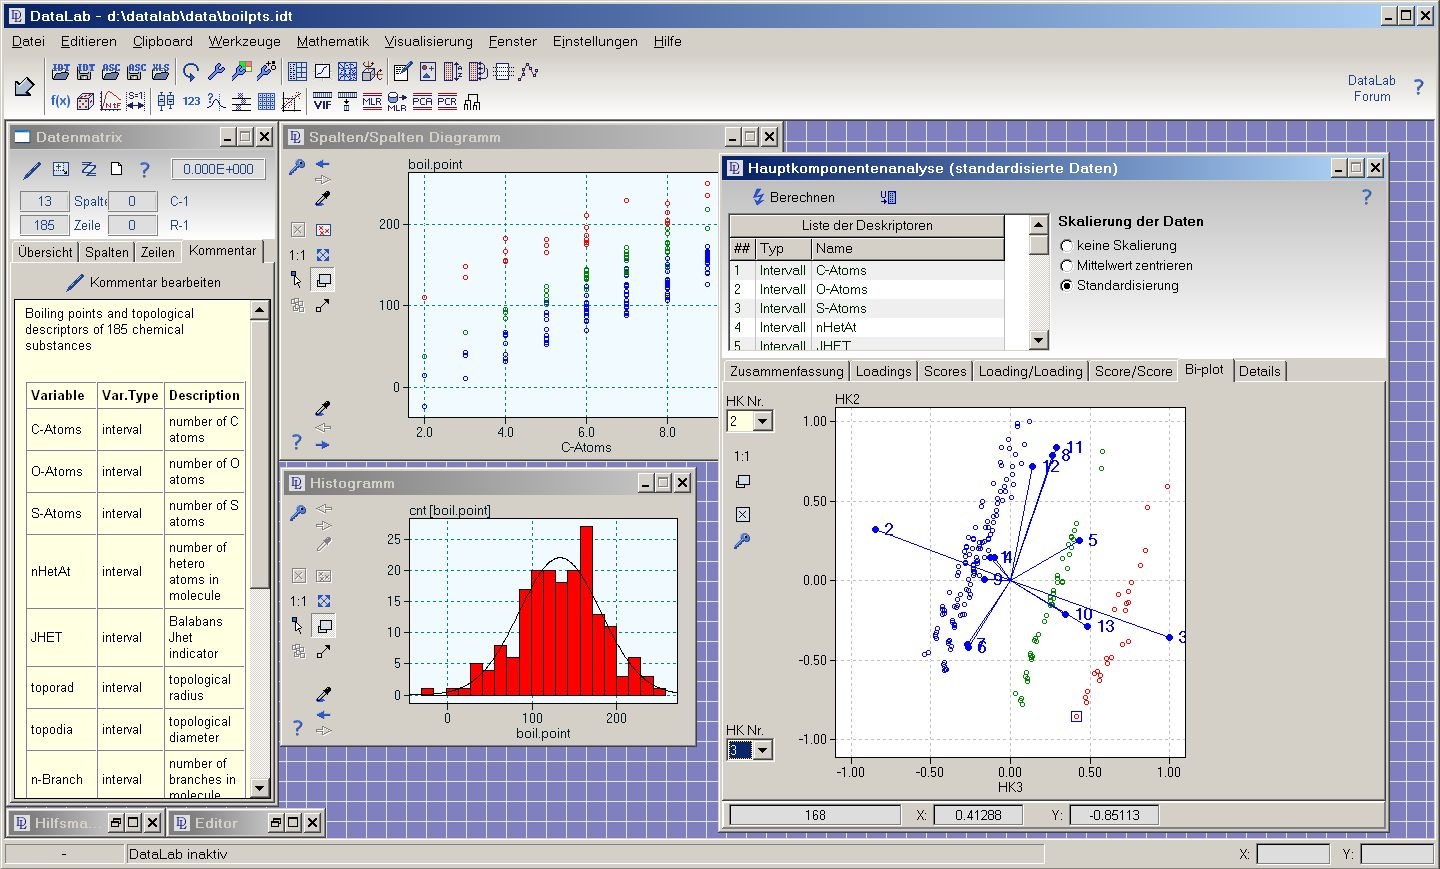Click the f(x) function icon
The width and height of the screenshot is (1440, 869).
point(60,101)
